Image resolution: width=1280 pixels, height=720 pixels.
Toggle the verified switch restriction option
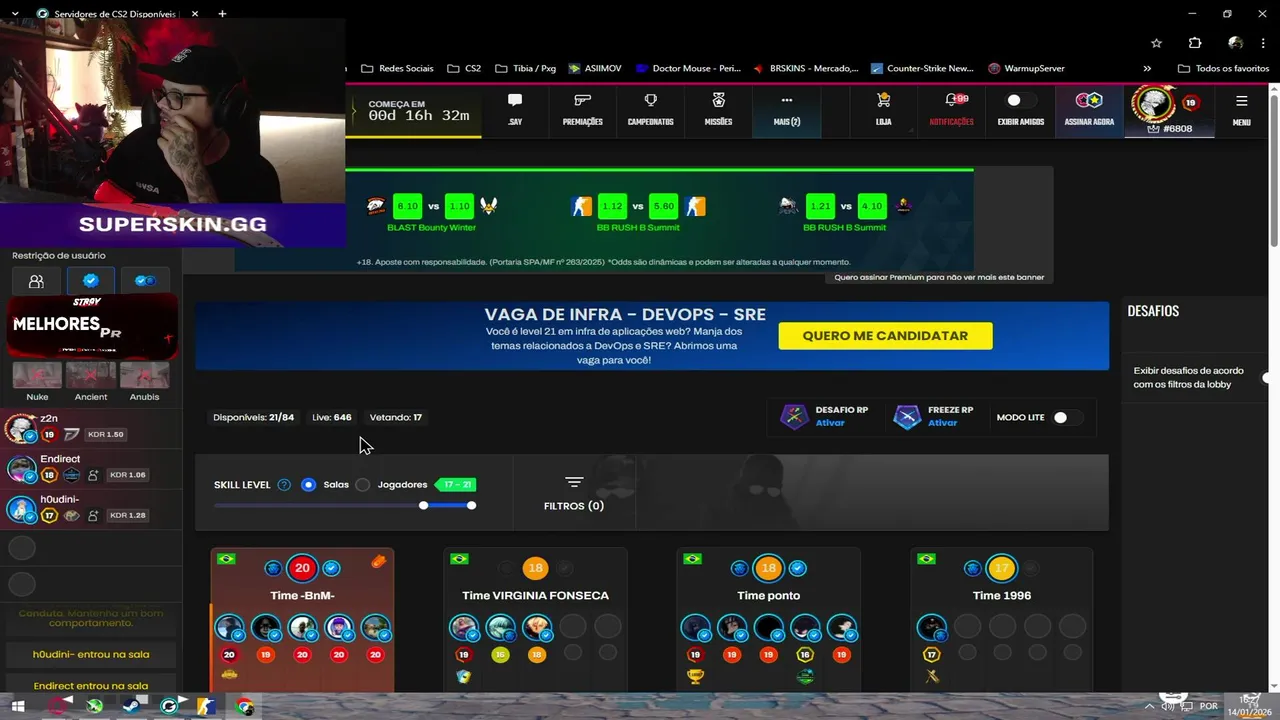coord(145,281)
